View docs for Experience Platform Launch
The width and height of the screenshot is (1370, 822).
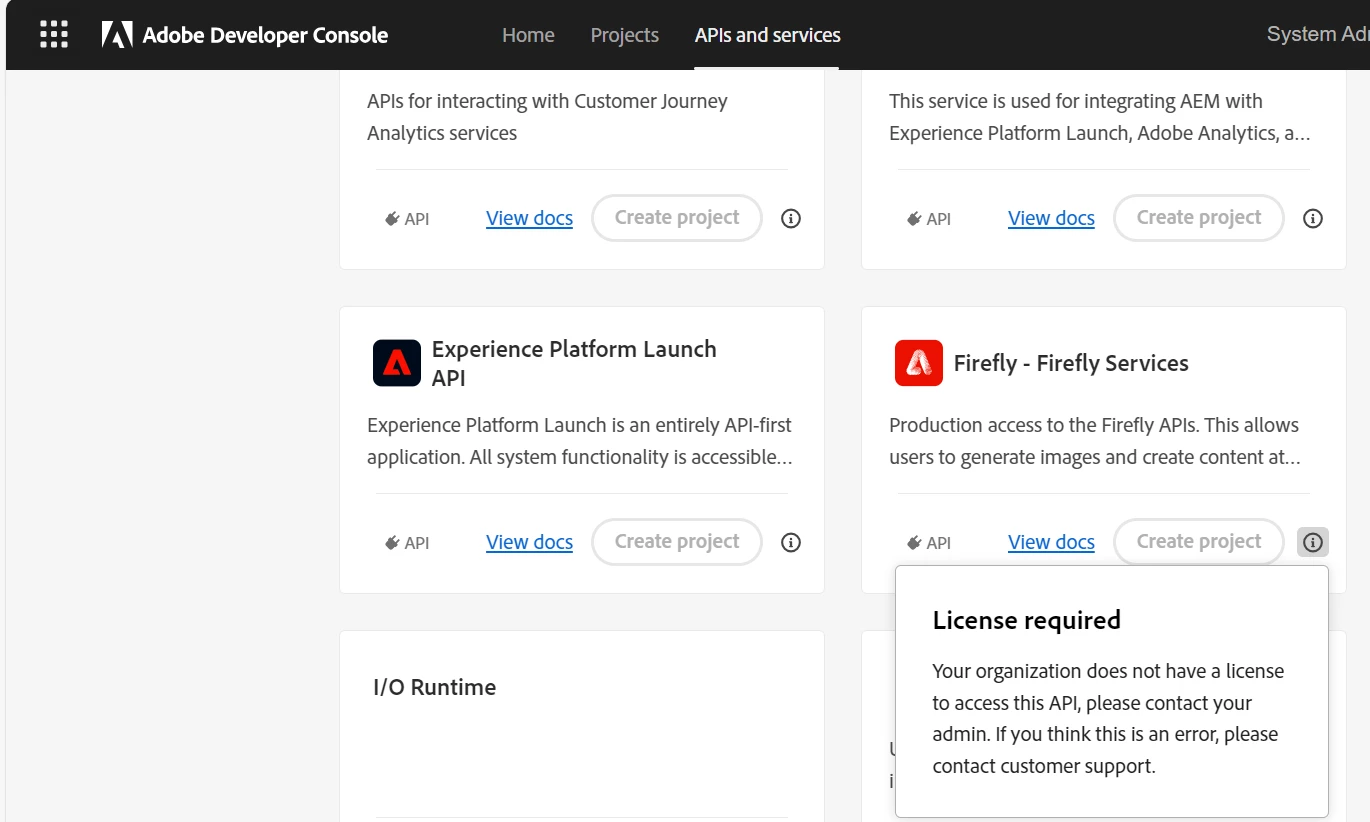[x=530, y=542]
